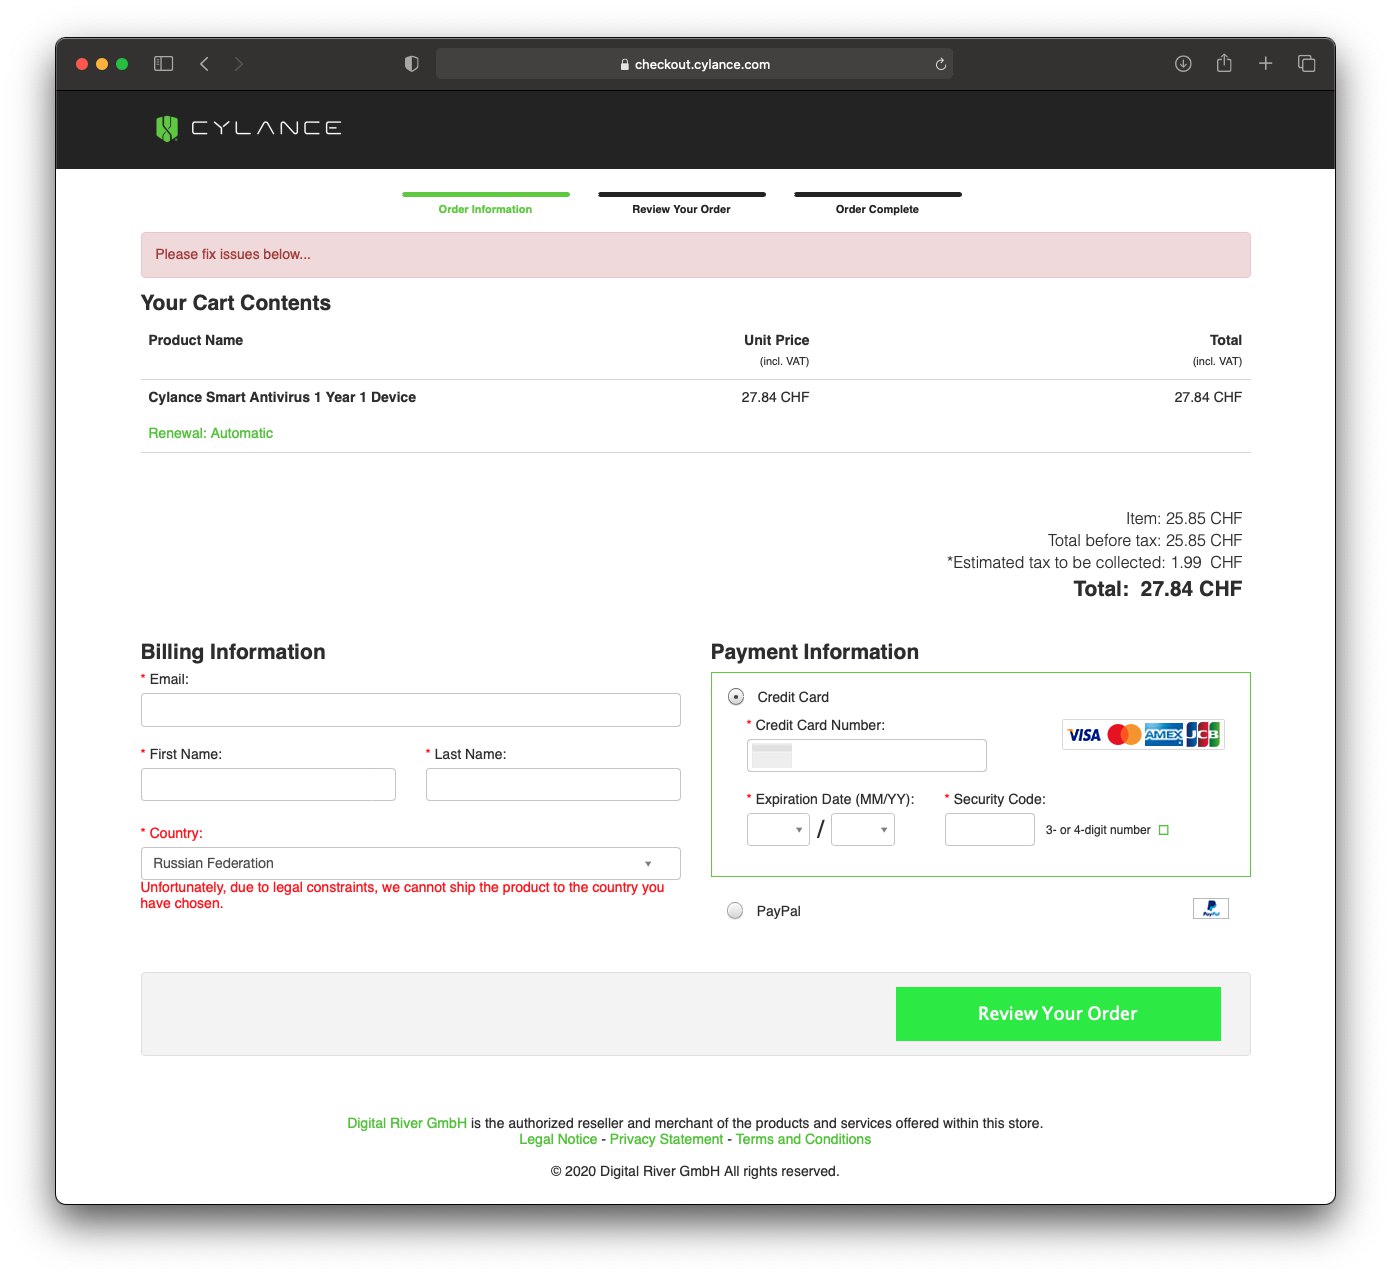Click the 'Item: 25.85 CHF' line

point(1184,518)
